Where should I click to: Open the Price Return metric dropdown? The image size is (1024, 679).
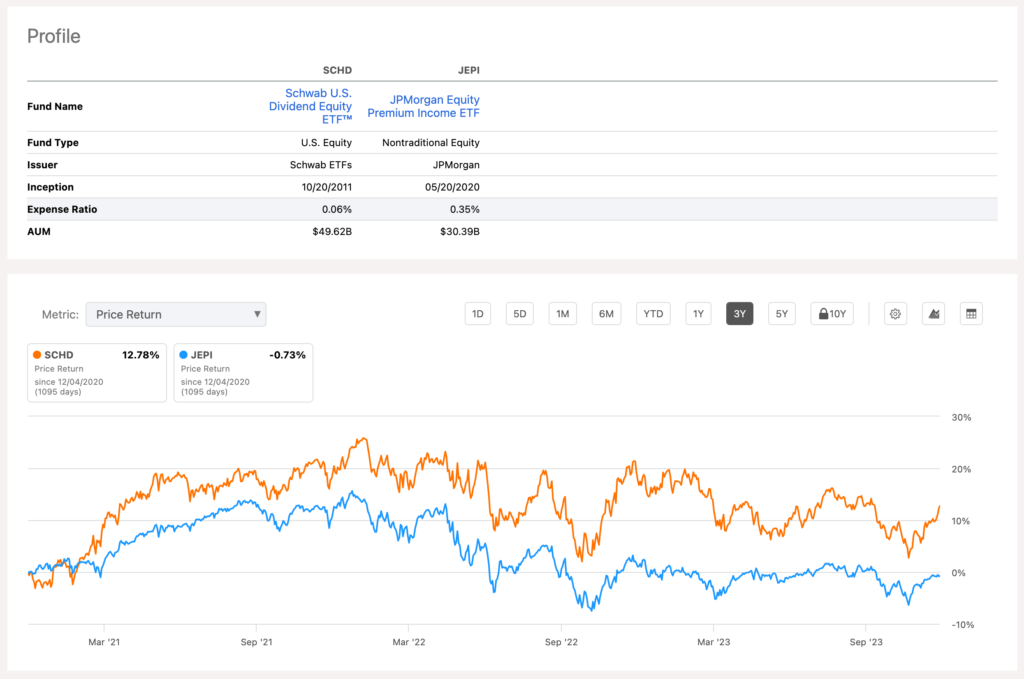[x=176, y=314]
